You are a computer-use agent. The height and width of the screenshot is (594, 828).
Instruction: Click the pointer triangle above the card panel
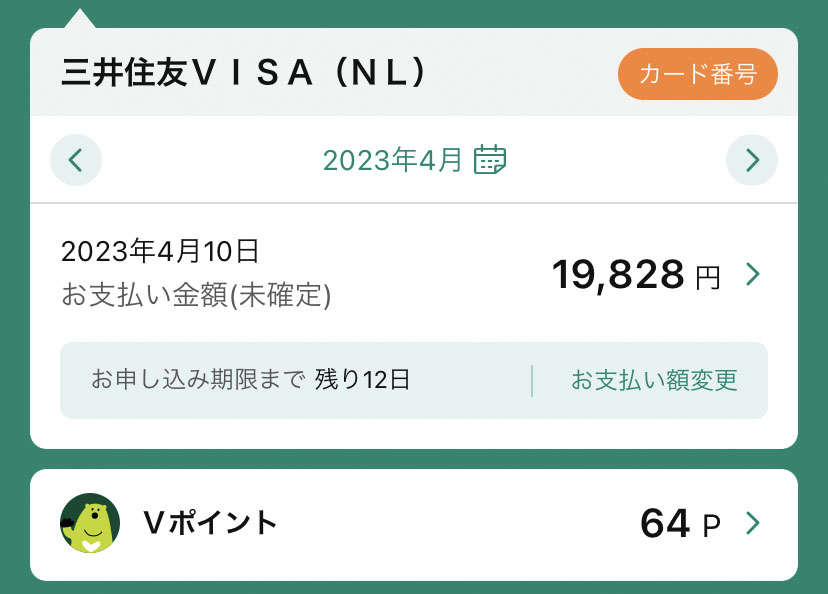click(x=79, y=18)
